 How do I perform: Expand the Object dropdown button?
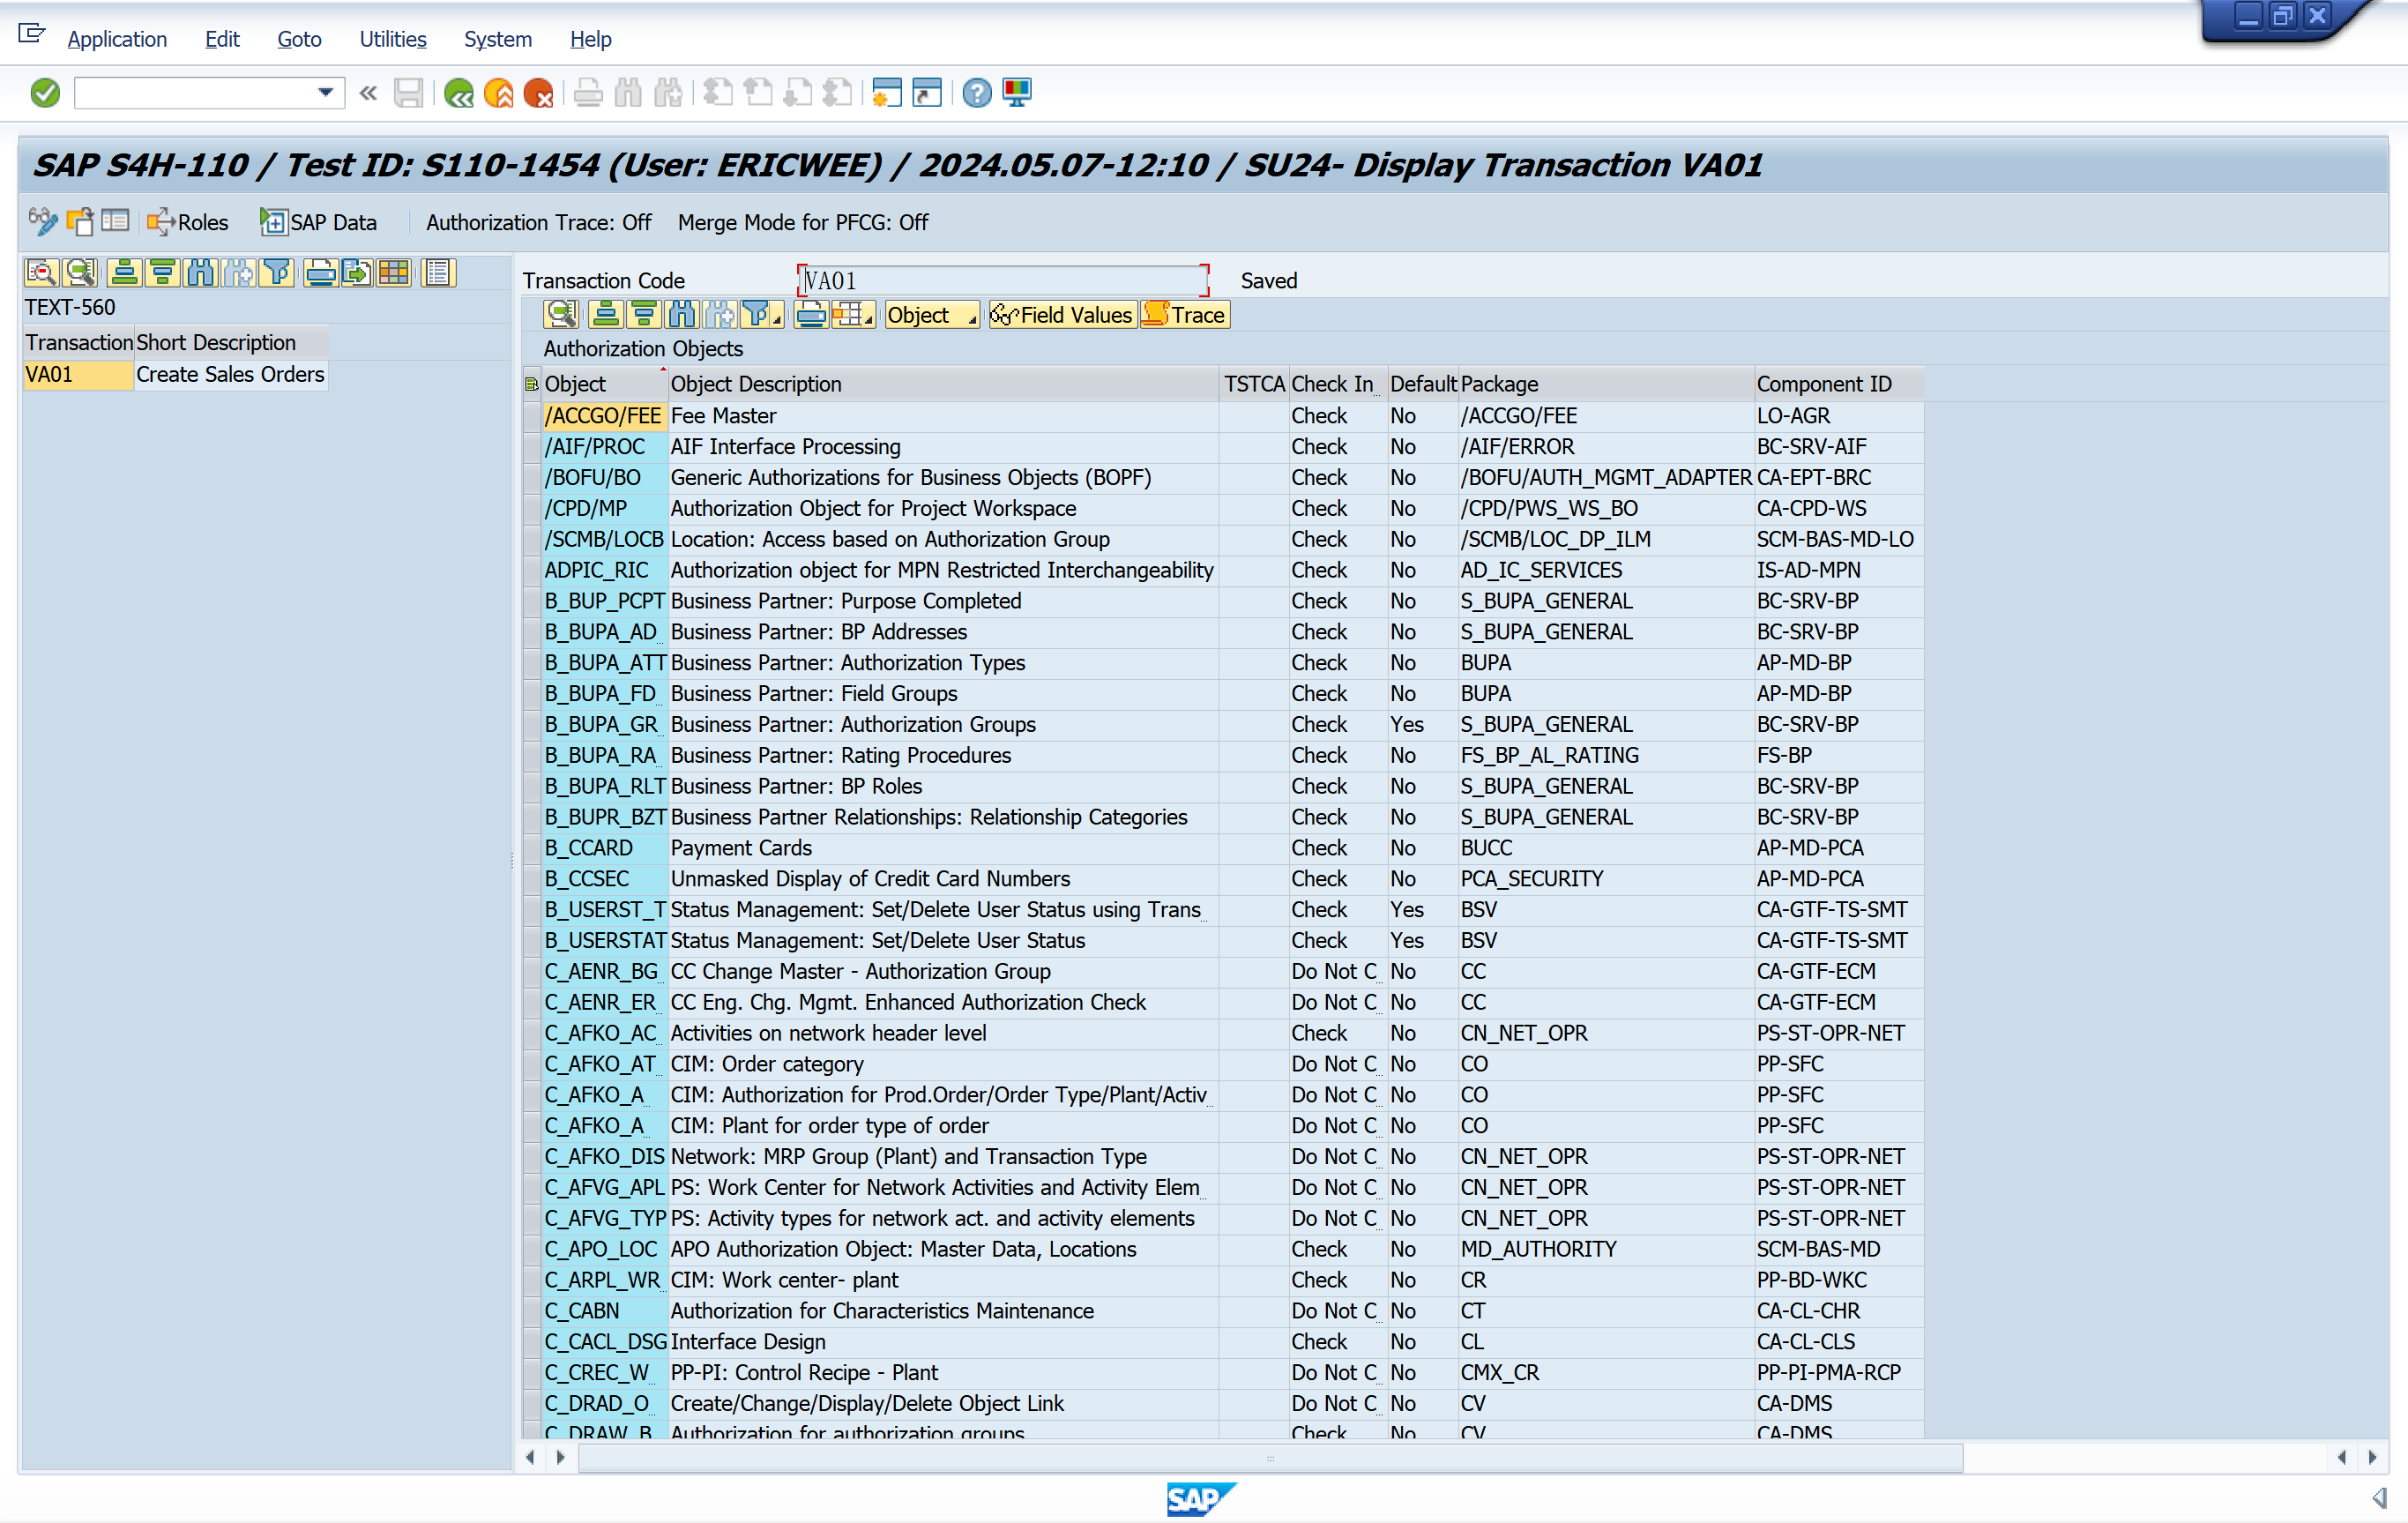930,316
